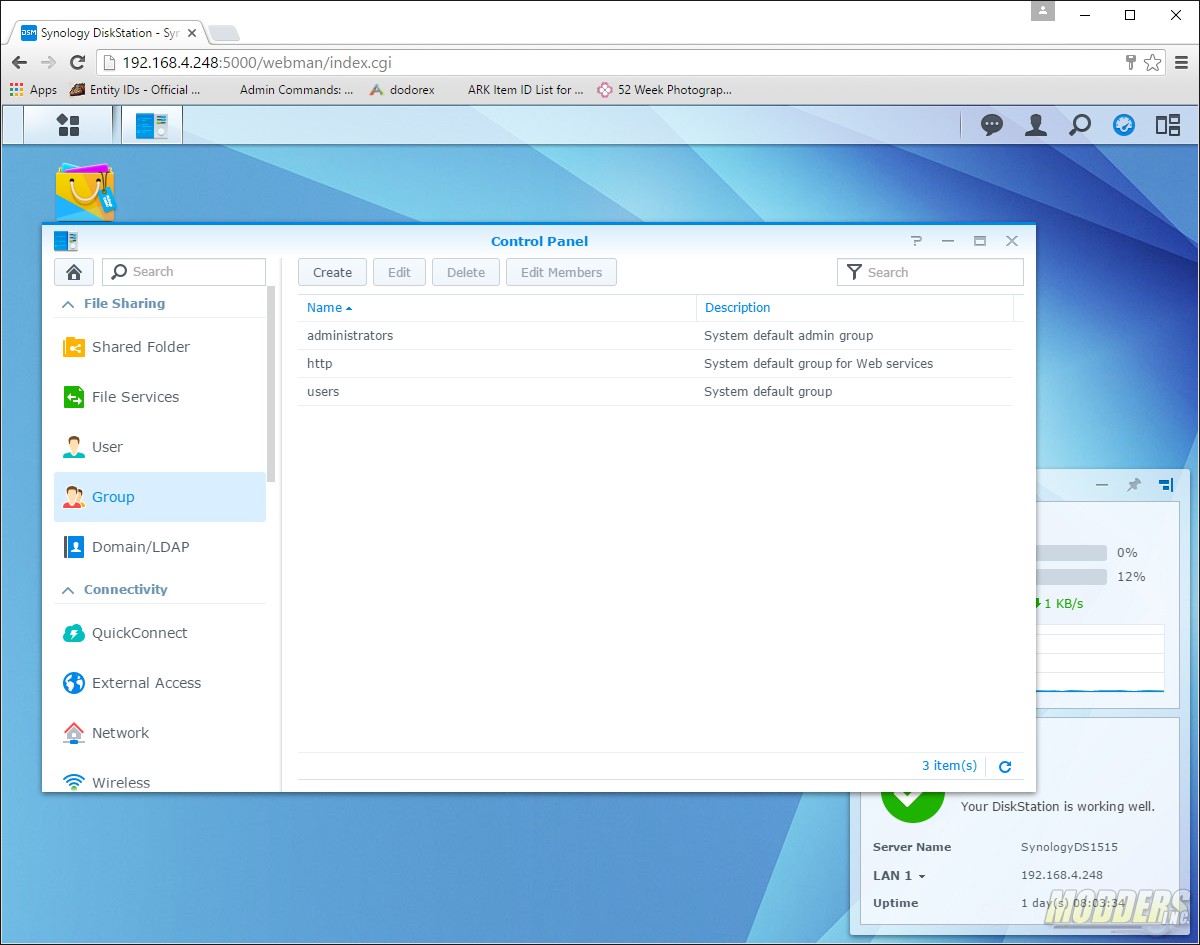Collapse the Connectivity category
The image size is (1200, 945).
tap(68, 590)
